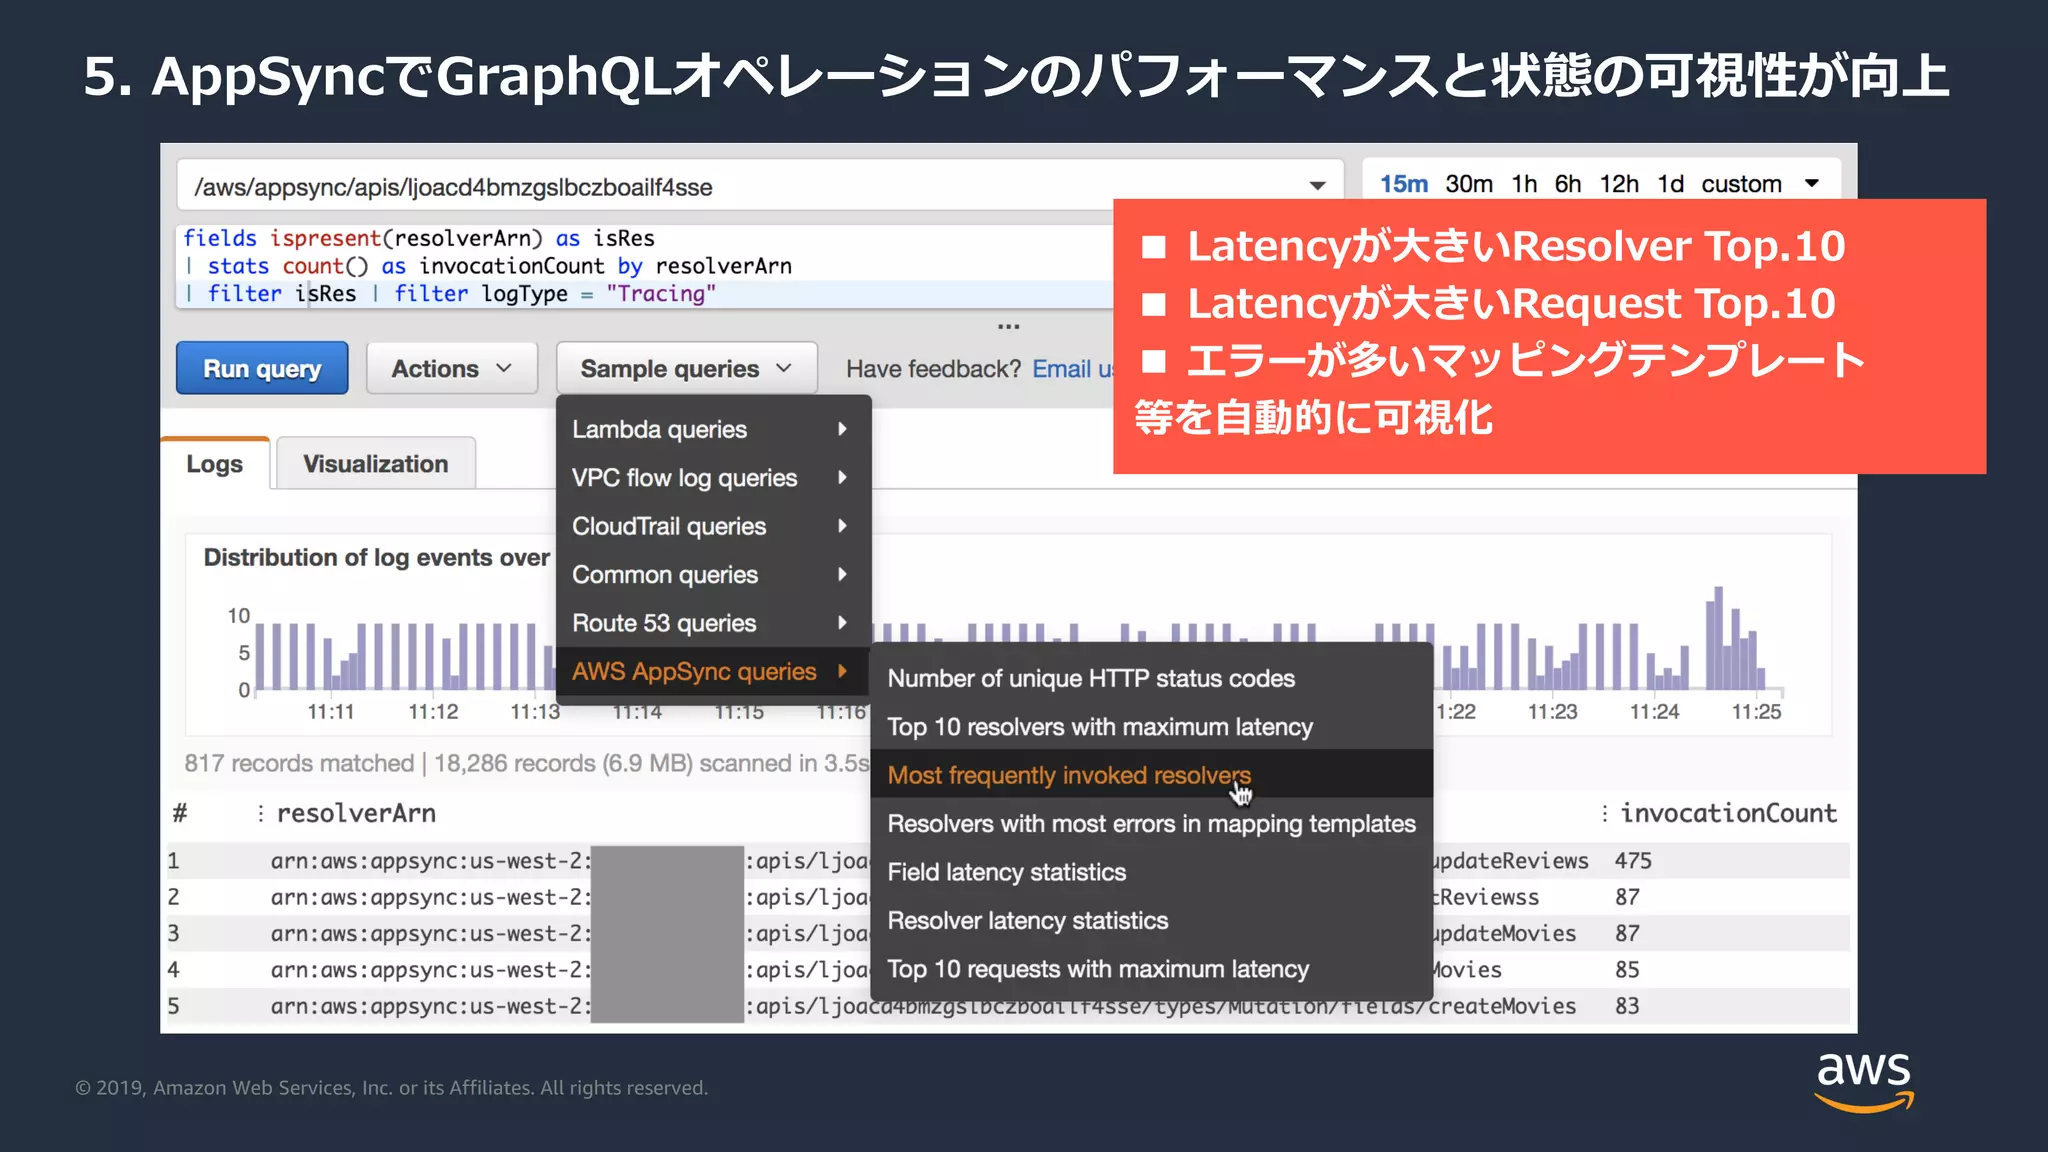Expand the arrow beside CloudTrail queries
Viewport: 2048px width, 1152px height.
coord(842,526)
